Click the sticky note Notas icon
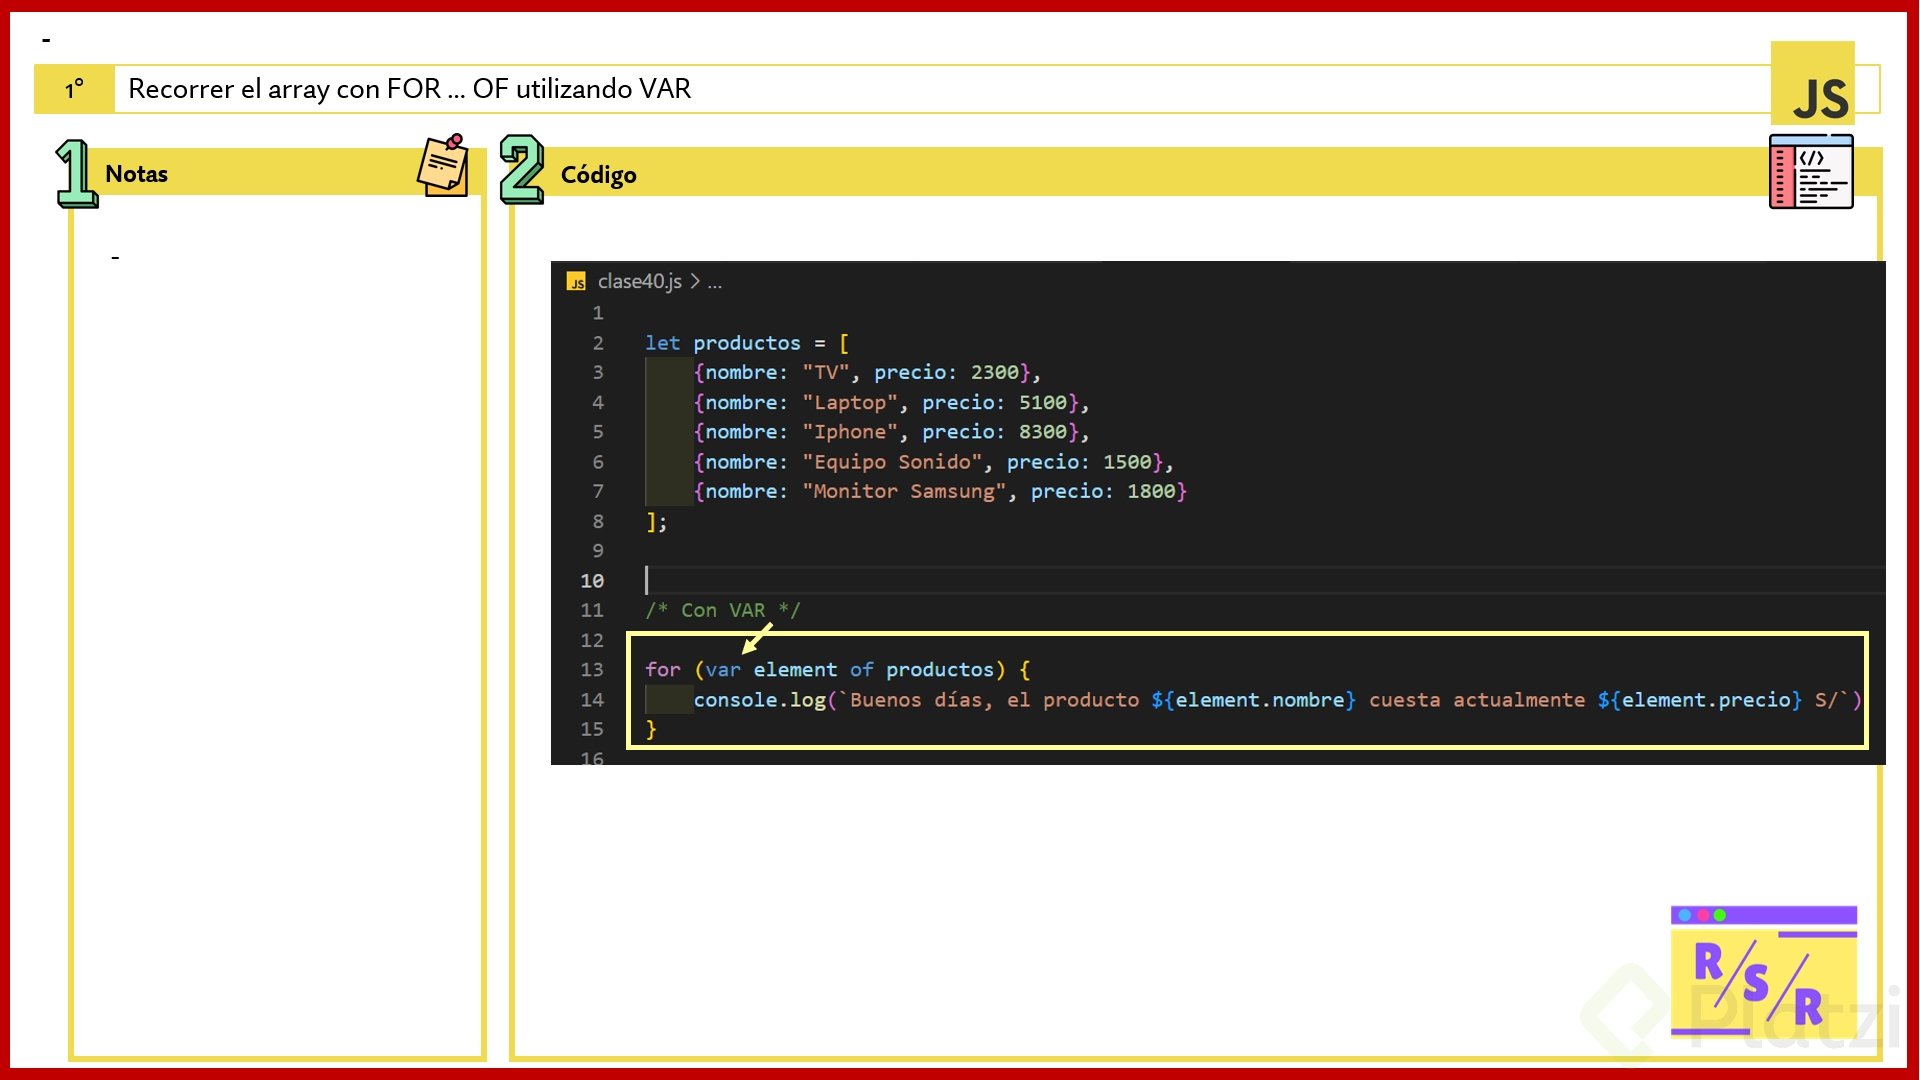This screenshot has height=1080, width=1920. [443, 166]
